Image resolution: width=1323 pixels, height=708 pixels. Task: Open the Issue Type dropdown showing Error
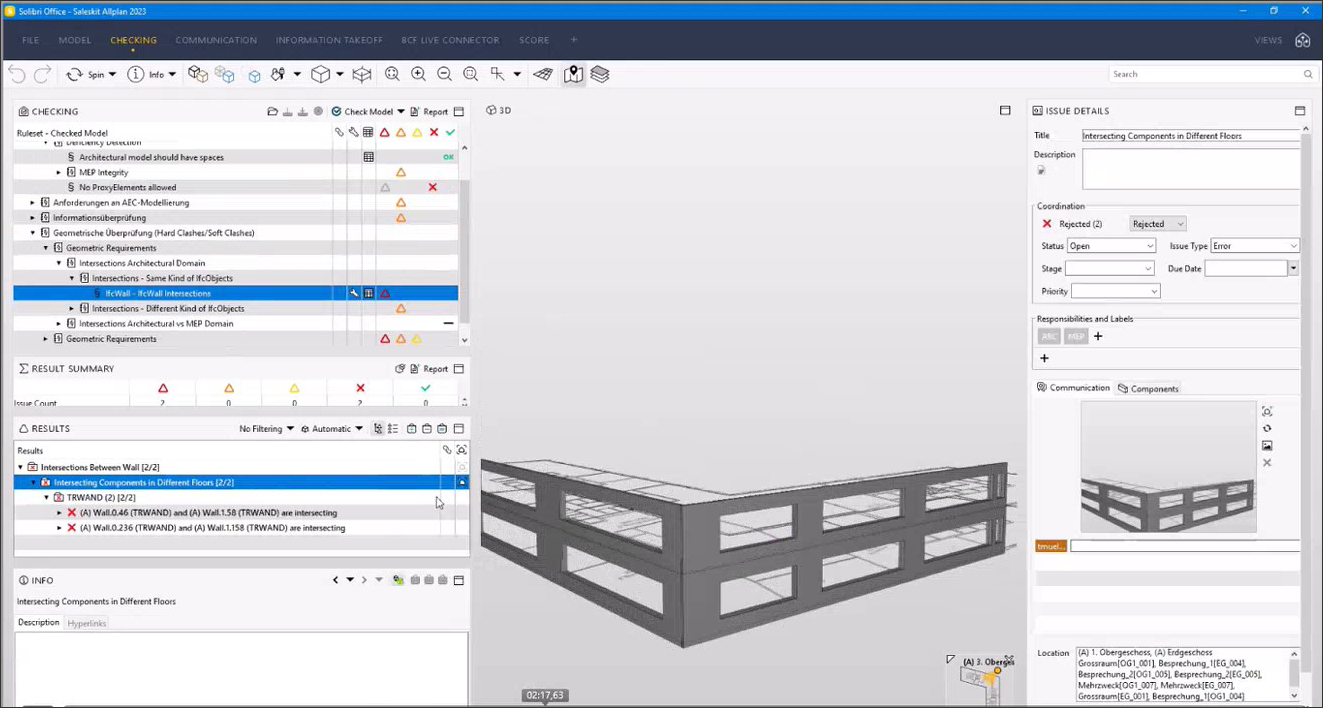point(1255,246)
